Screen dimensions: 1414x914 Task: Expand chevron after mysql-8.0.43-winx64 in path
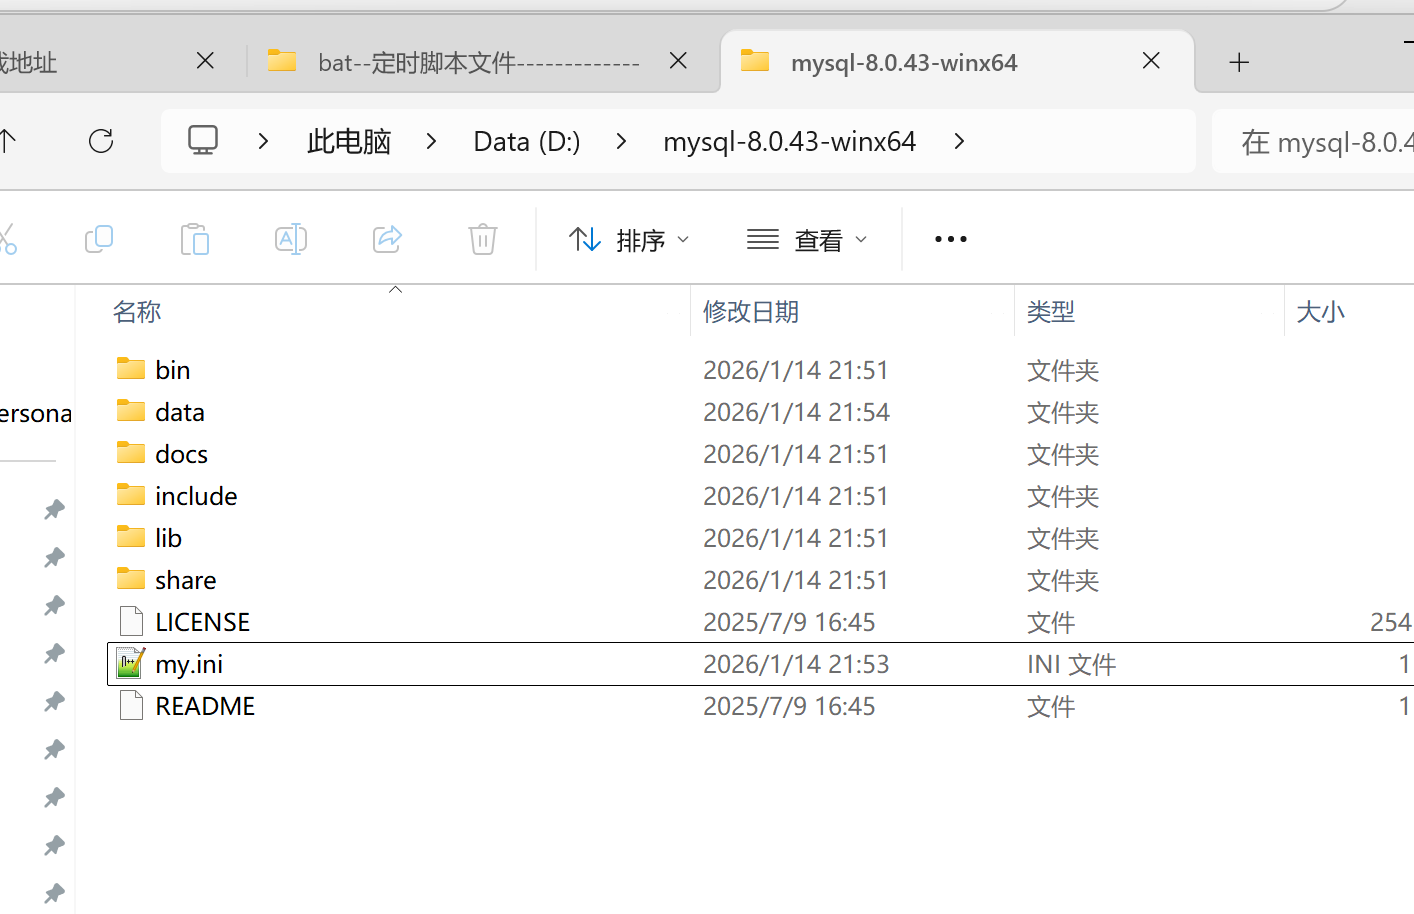click(x=959, y=141)
